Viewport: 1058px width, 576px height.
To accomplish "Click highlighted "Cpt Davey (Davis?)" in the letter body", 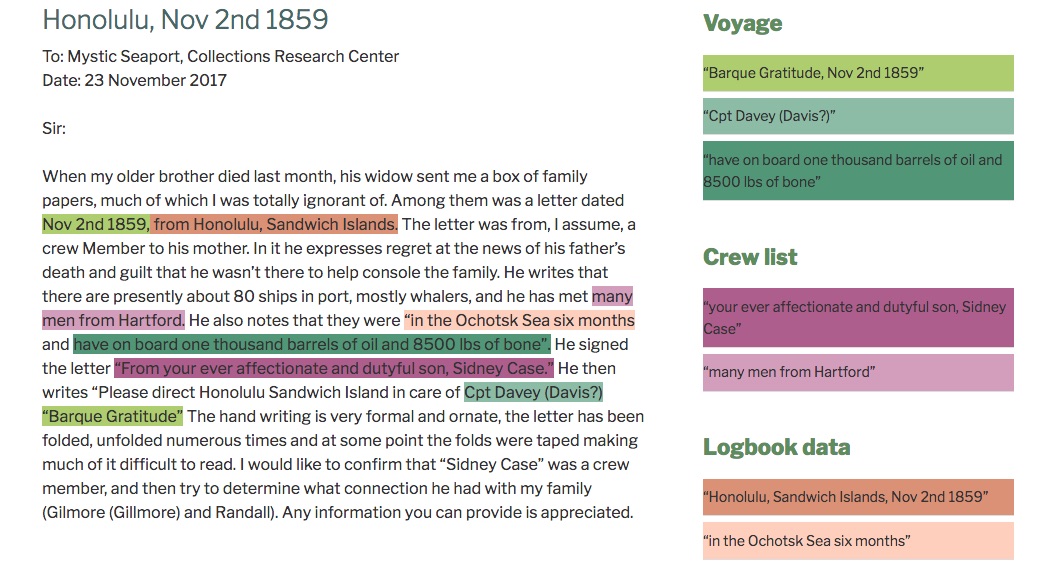I will [533, 392].
